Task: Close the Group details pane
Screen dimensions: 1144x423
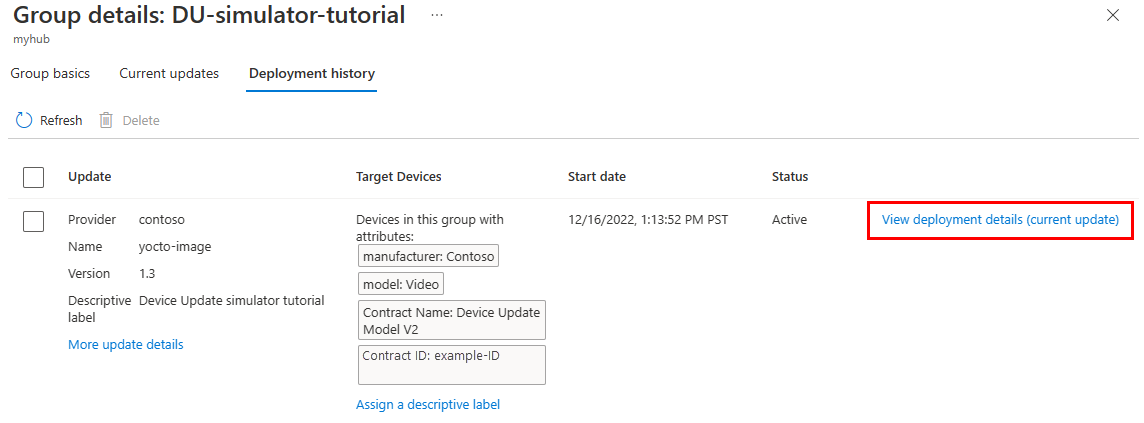Action: coord(1113,15)
